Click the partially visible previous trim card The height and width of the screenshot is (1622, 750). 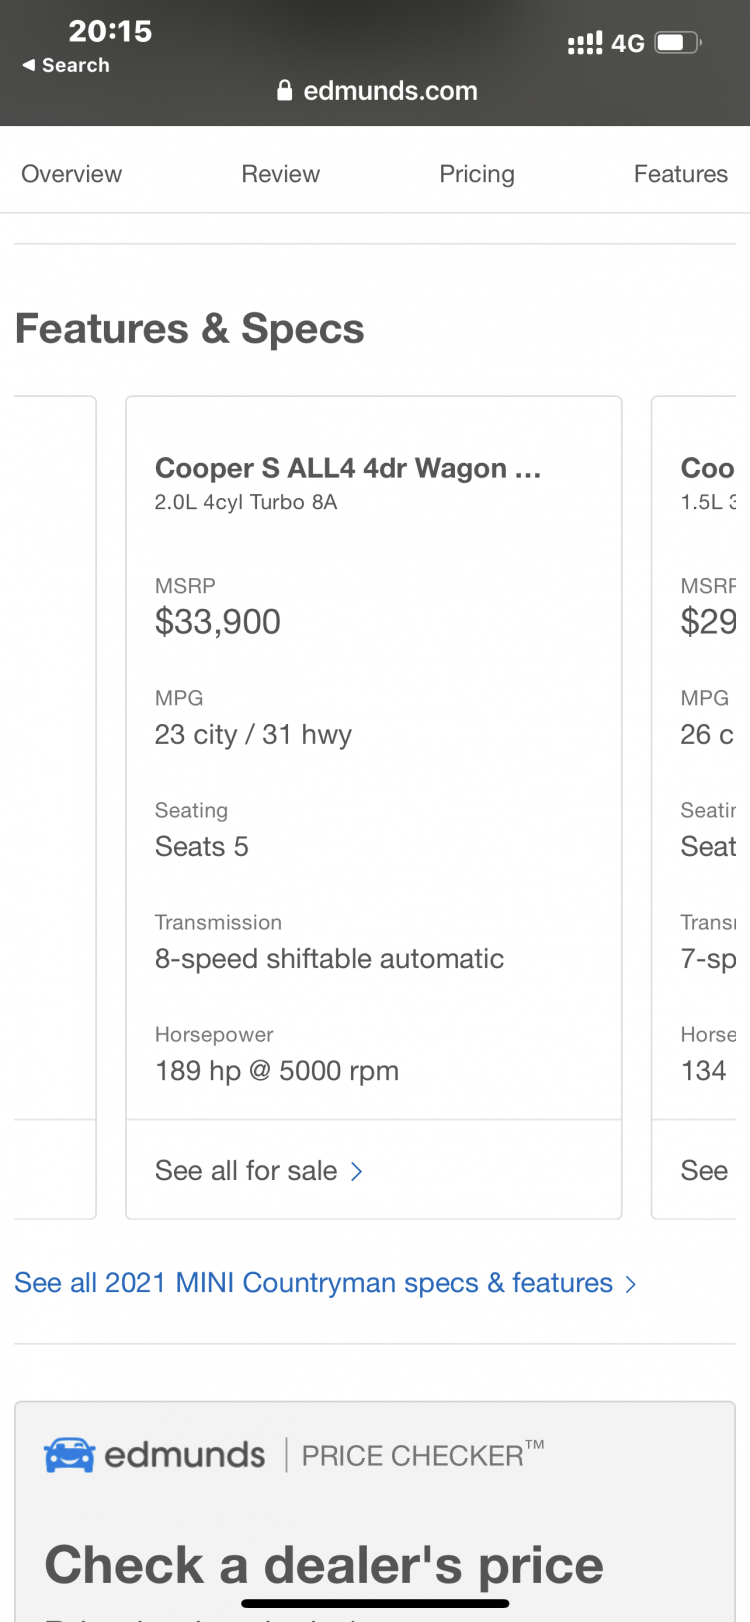click(x=55, y=808)
